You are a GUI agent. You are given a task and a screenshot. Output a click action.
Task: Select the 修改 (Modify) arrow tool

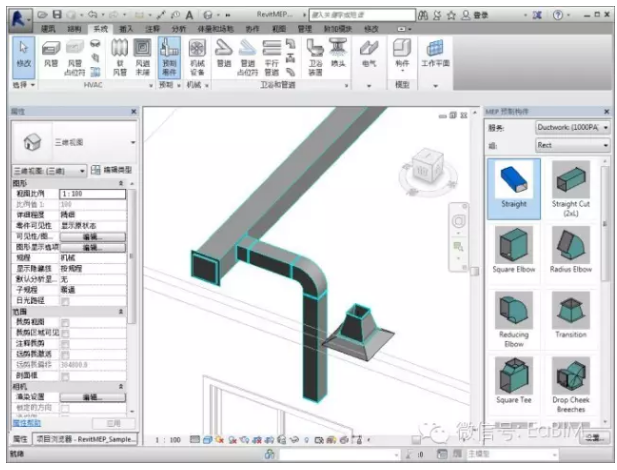[x=24, y=57]
